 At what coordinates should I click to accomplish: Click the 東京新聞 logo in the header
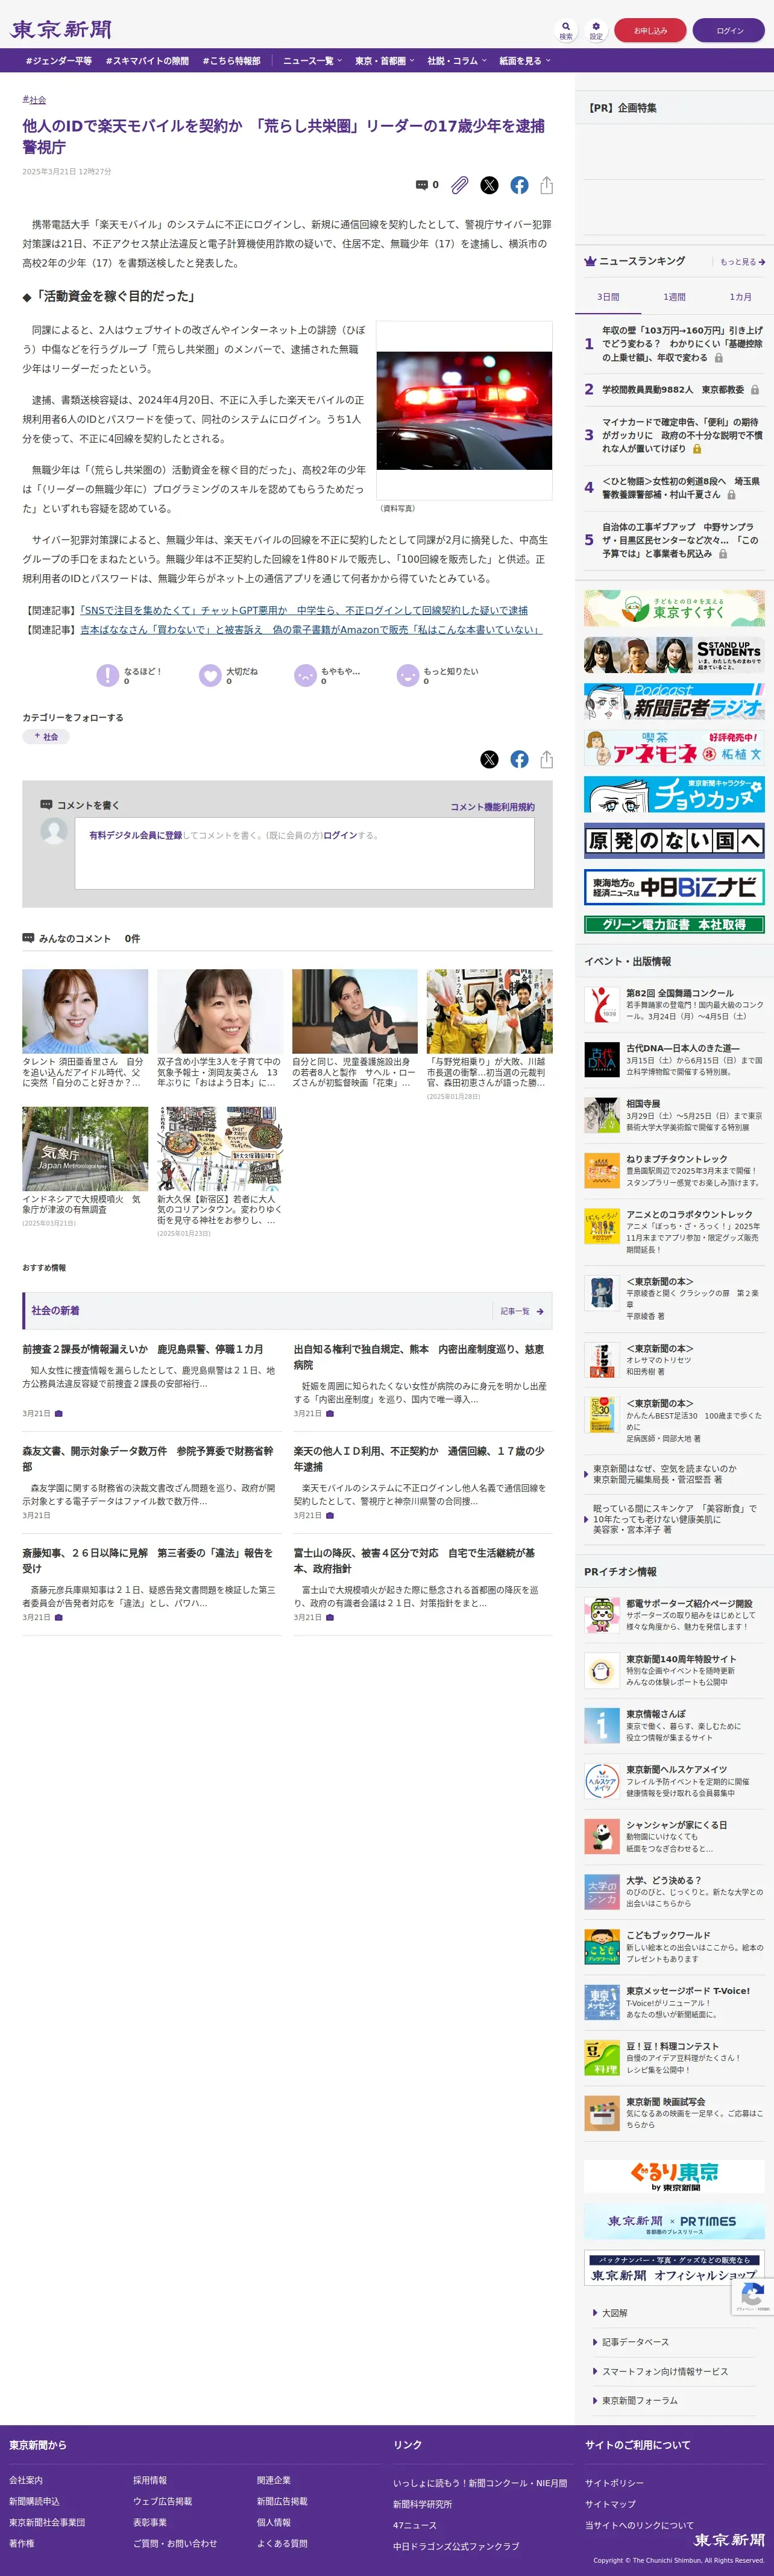coord(61,30)
